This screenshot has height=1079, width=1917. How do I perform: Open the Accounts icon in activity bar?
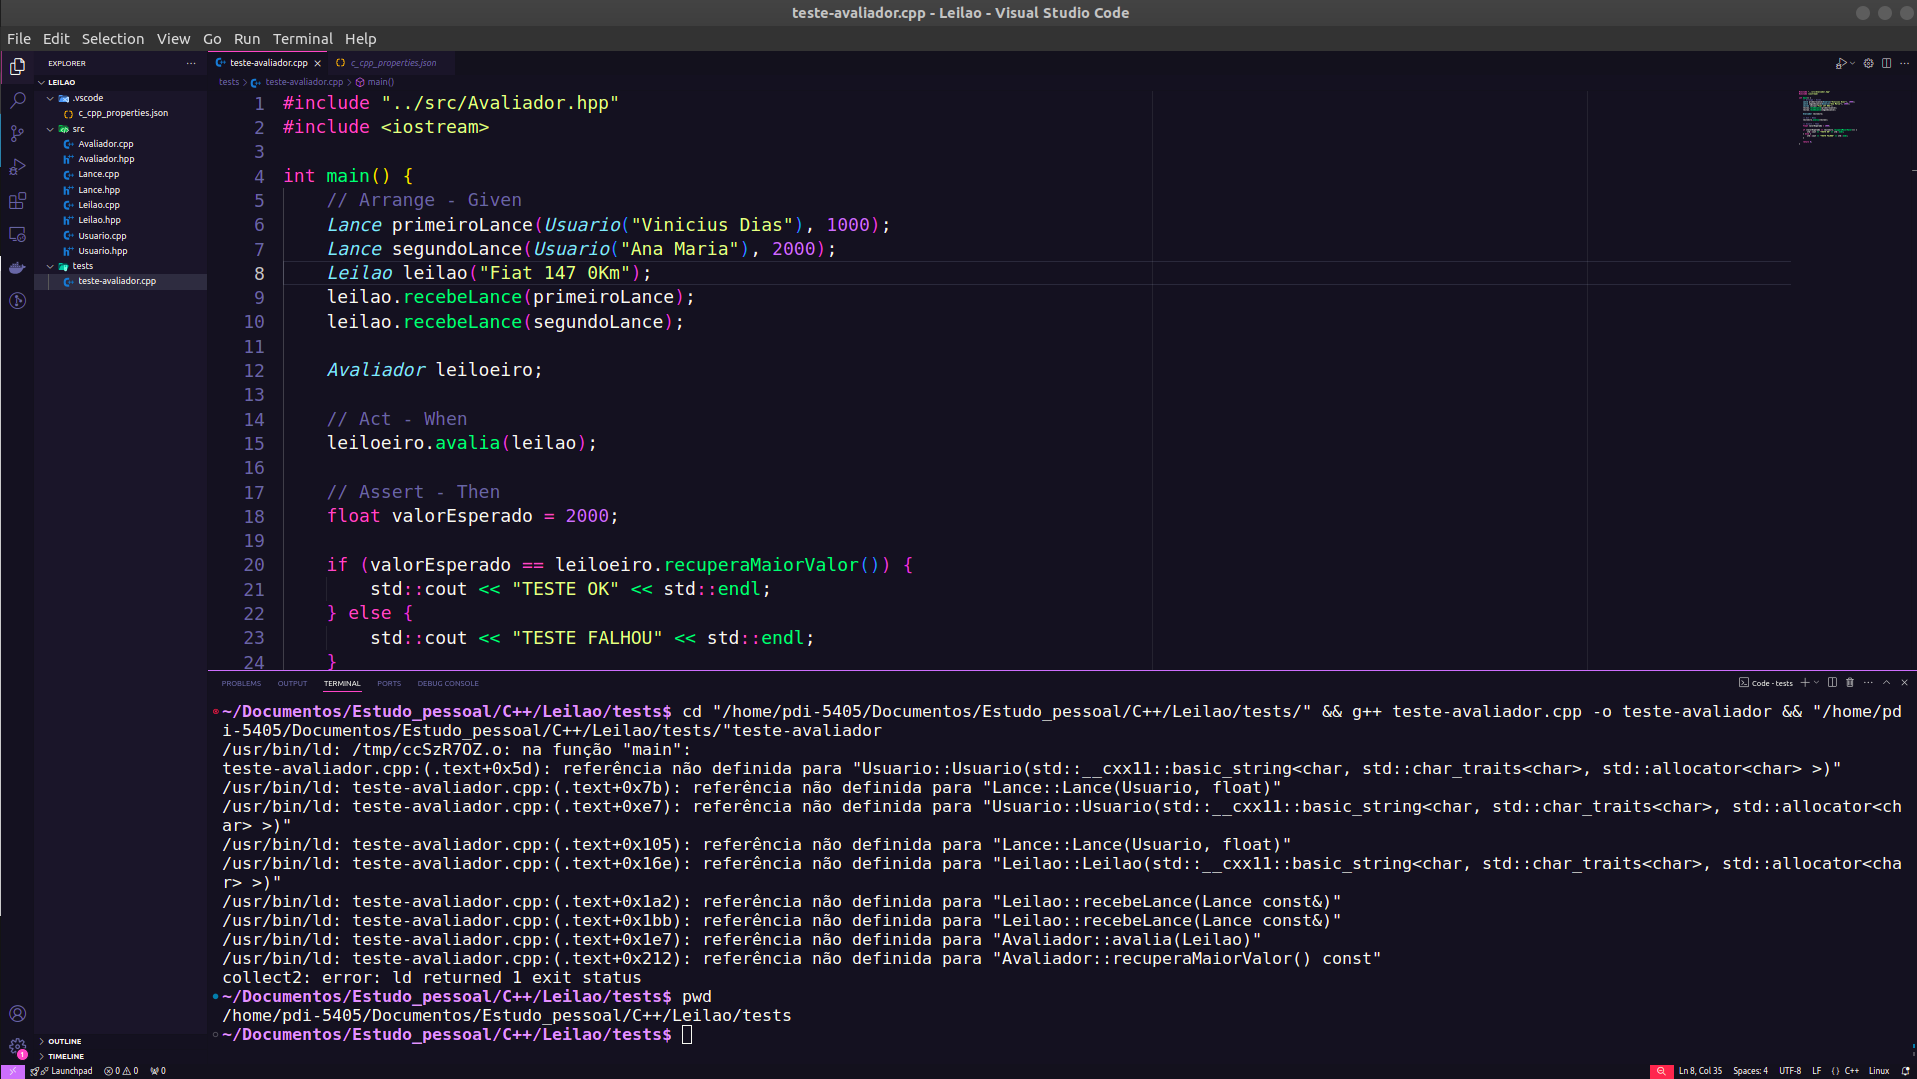pos(17,1013)
